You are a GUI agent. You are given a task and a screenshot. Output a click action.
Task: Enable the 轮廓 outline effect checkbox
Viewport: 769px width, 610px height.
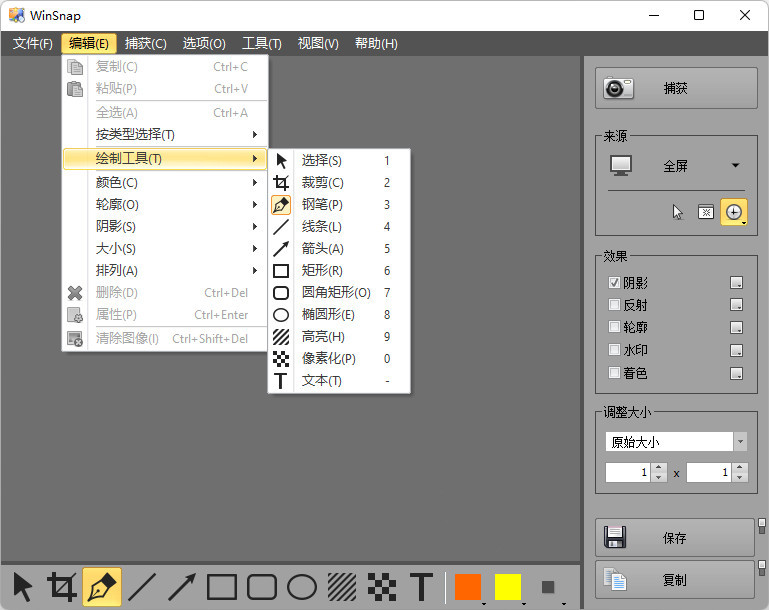click(614, 327)
